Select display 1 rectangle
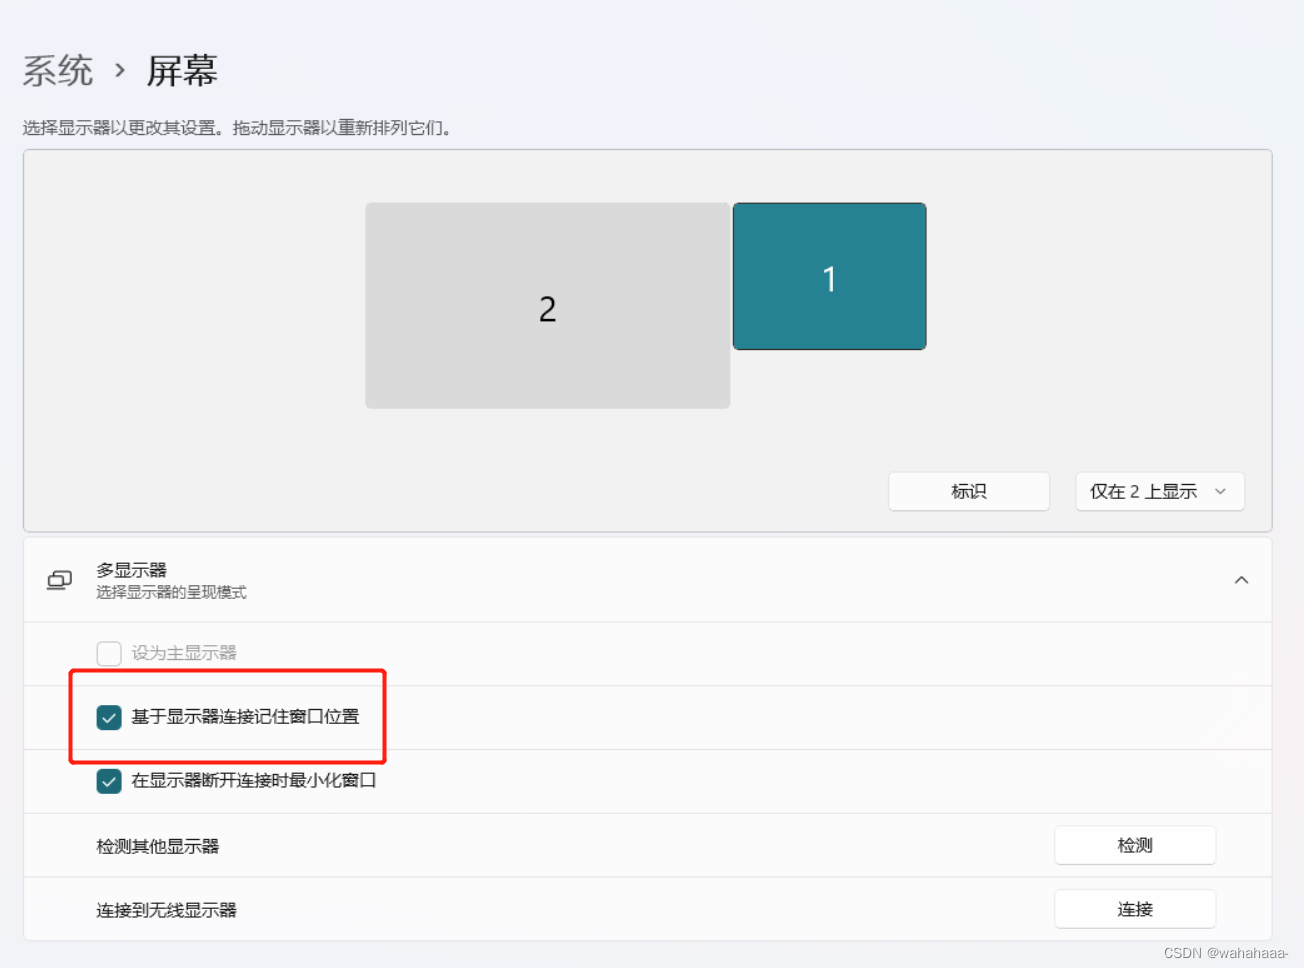The height and width of the screenshot is (968, 1304). pos(830,276)
